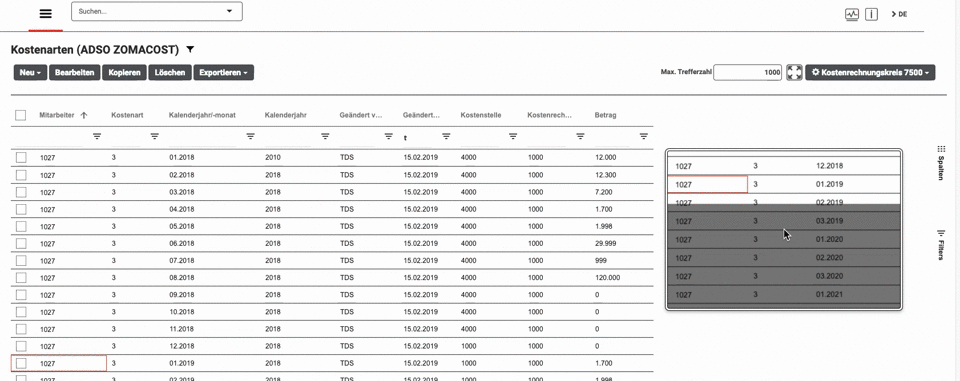This screenshot has width=960, height=381.
Task: Change language via DE selector
Action: tap(899, 14)
